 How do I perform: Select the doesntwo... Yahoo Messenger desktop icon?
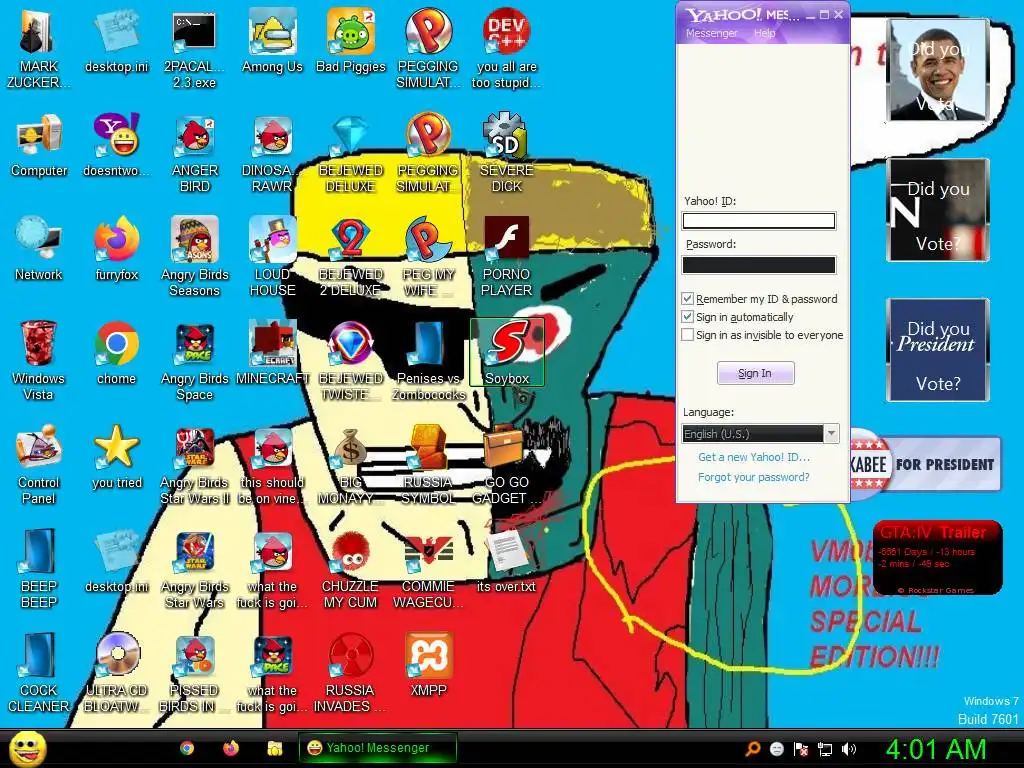(x=116, y=146)
